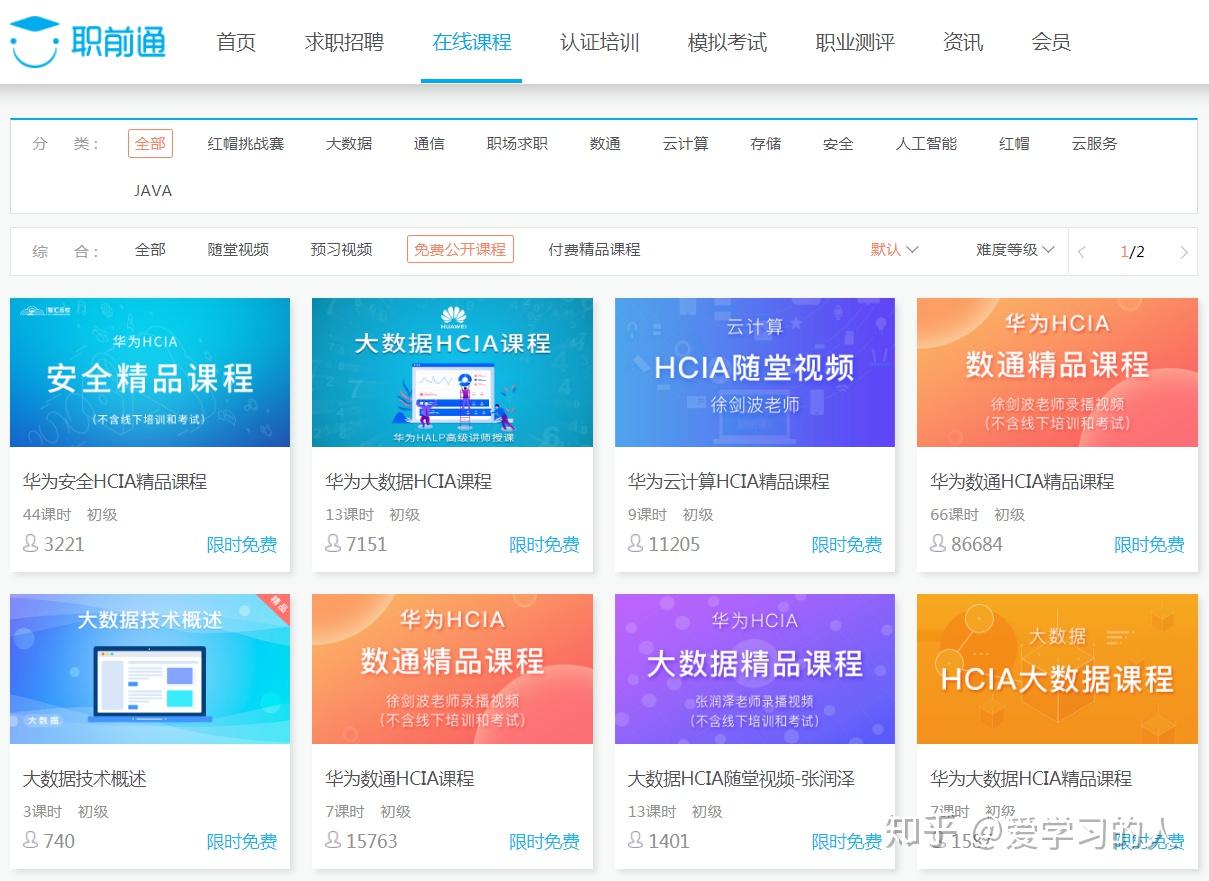This screenshot has width=1209, height=881.
Task: Click 限时免费 on 华为云计算HCIA精品课程 card
Action: (847, 545)
